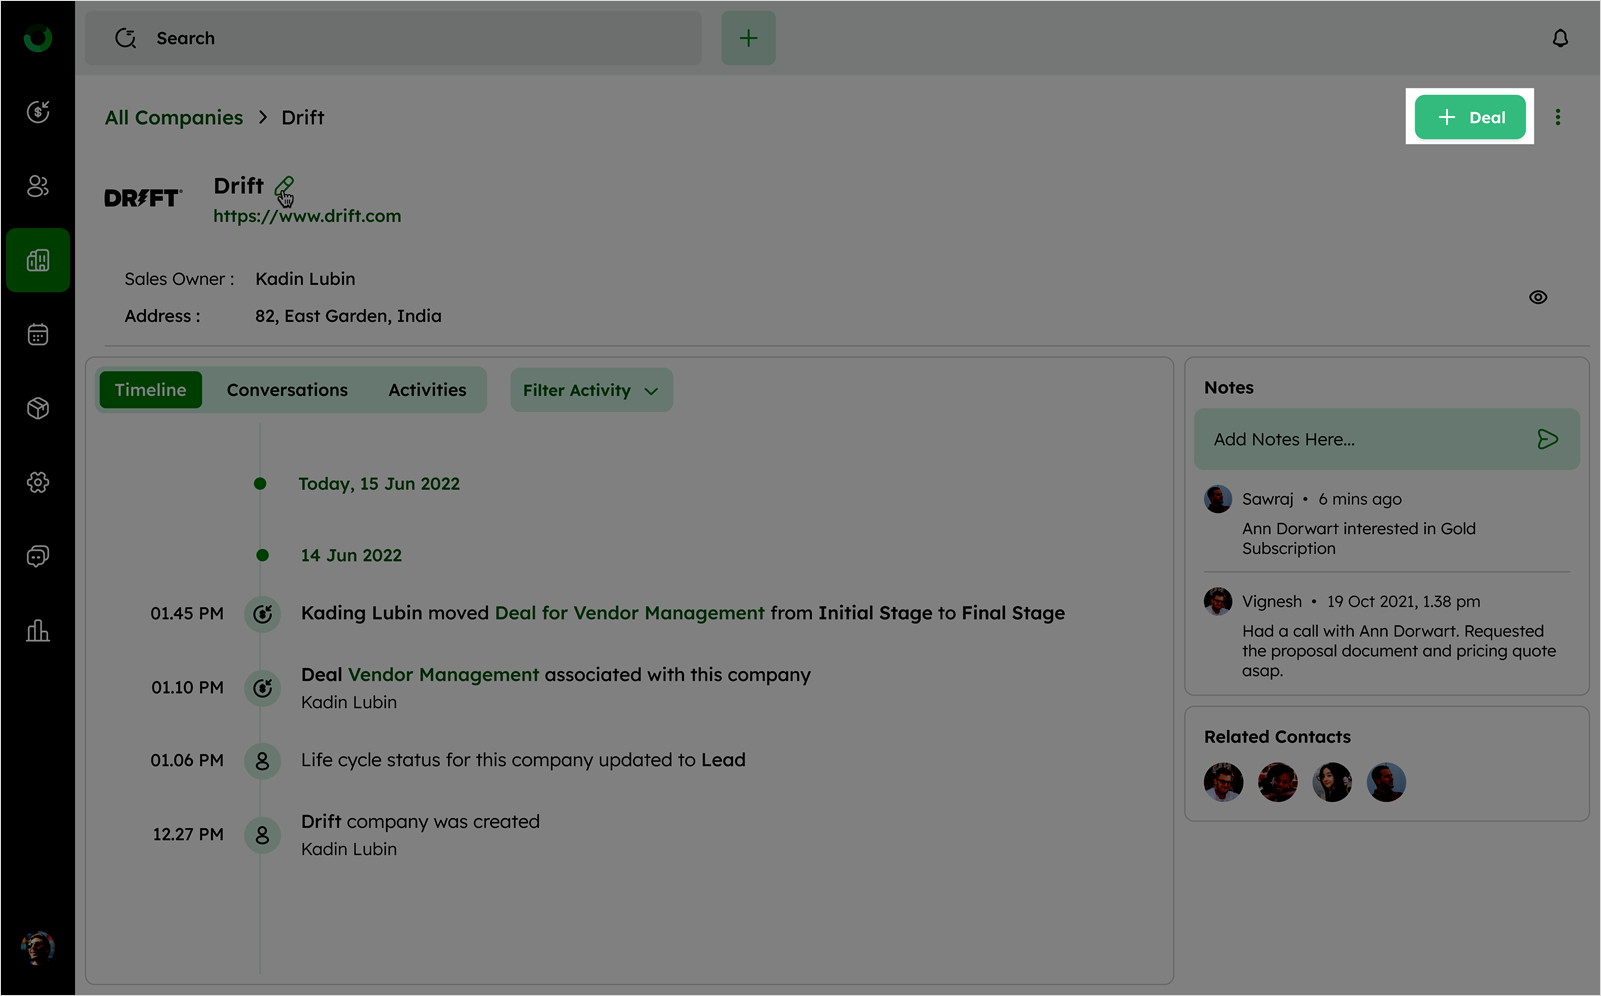Image resolution: width=1601 pixels, height=996 pixels.
Task: Open the Settings gear in sidebar
Action: 38,482
